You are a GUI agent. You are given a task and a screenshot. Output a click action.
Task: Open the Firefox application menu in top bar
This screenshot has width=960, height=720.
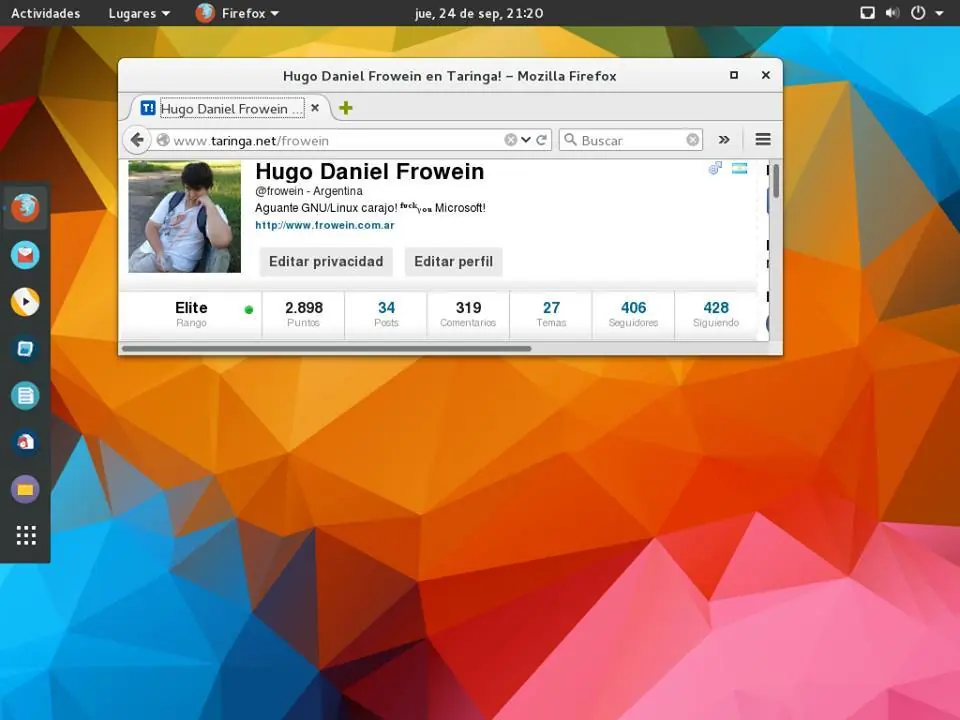tap(238, 13)
